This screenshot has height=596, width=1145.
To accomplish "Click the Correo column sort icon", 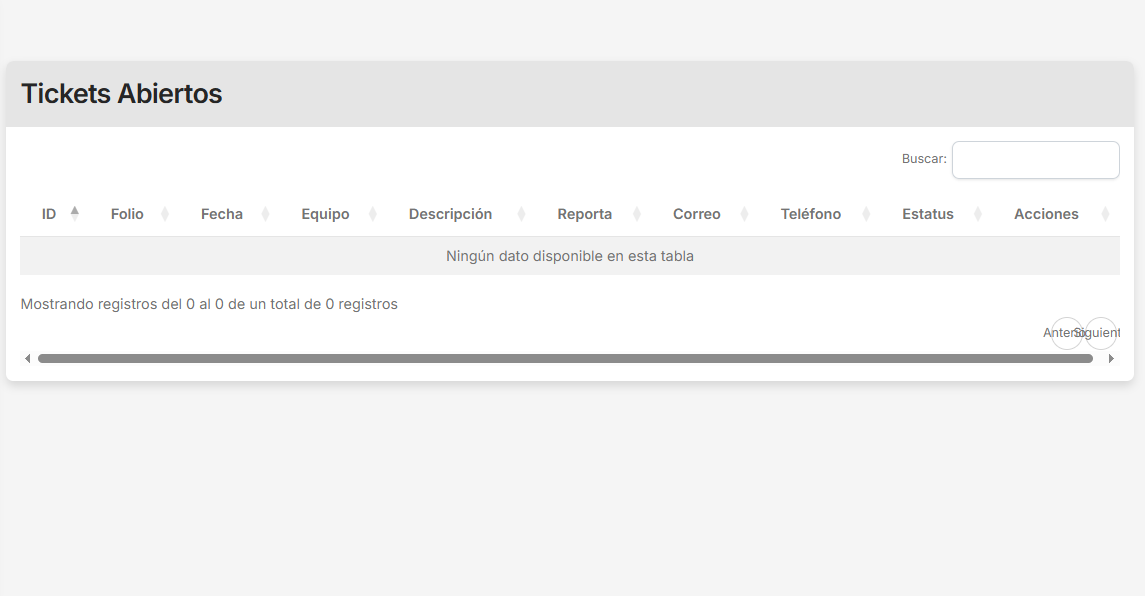I will click(x=744, y=213).
